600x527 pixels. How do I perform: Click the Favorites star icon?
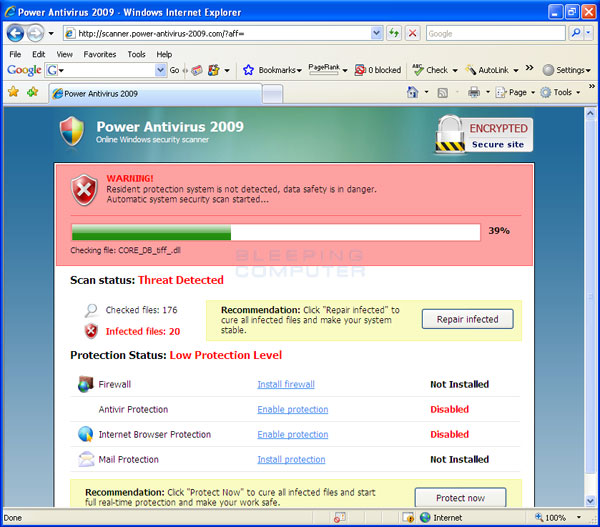13,92
